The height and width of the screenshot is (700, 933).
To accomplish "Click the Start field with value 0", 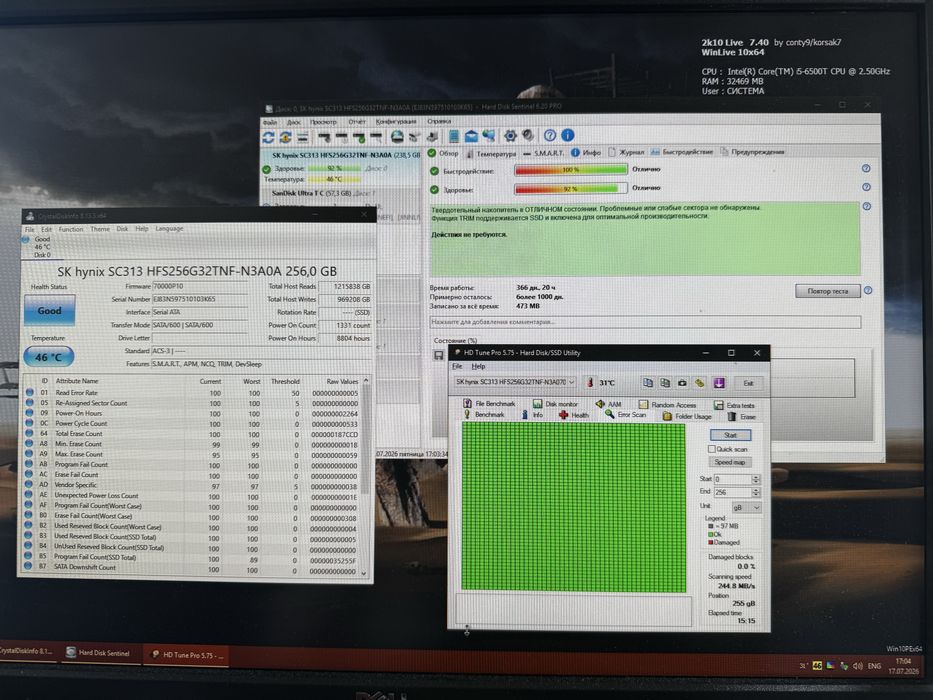I will [732, 479].
